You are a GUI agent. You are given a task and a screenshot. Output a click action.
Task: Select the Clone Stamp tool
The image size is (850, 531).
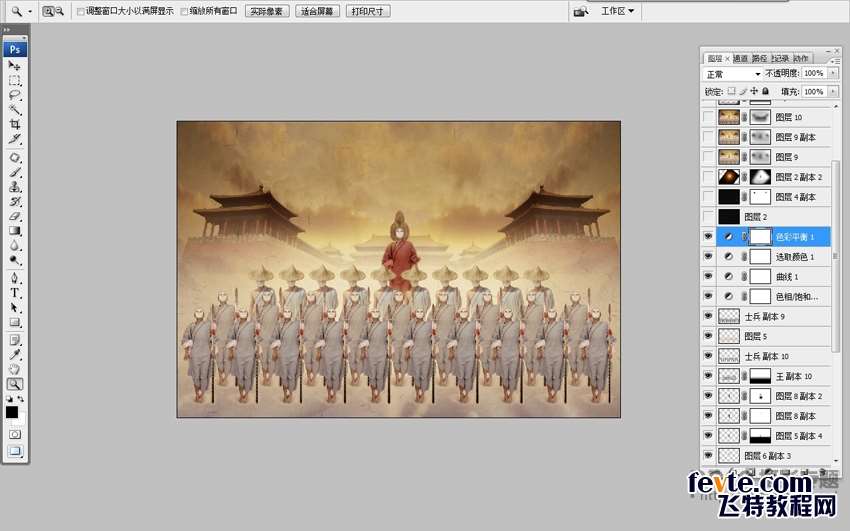click(15, 187)
